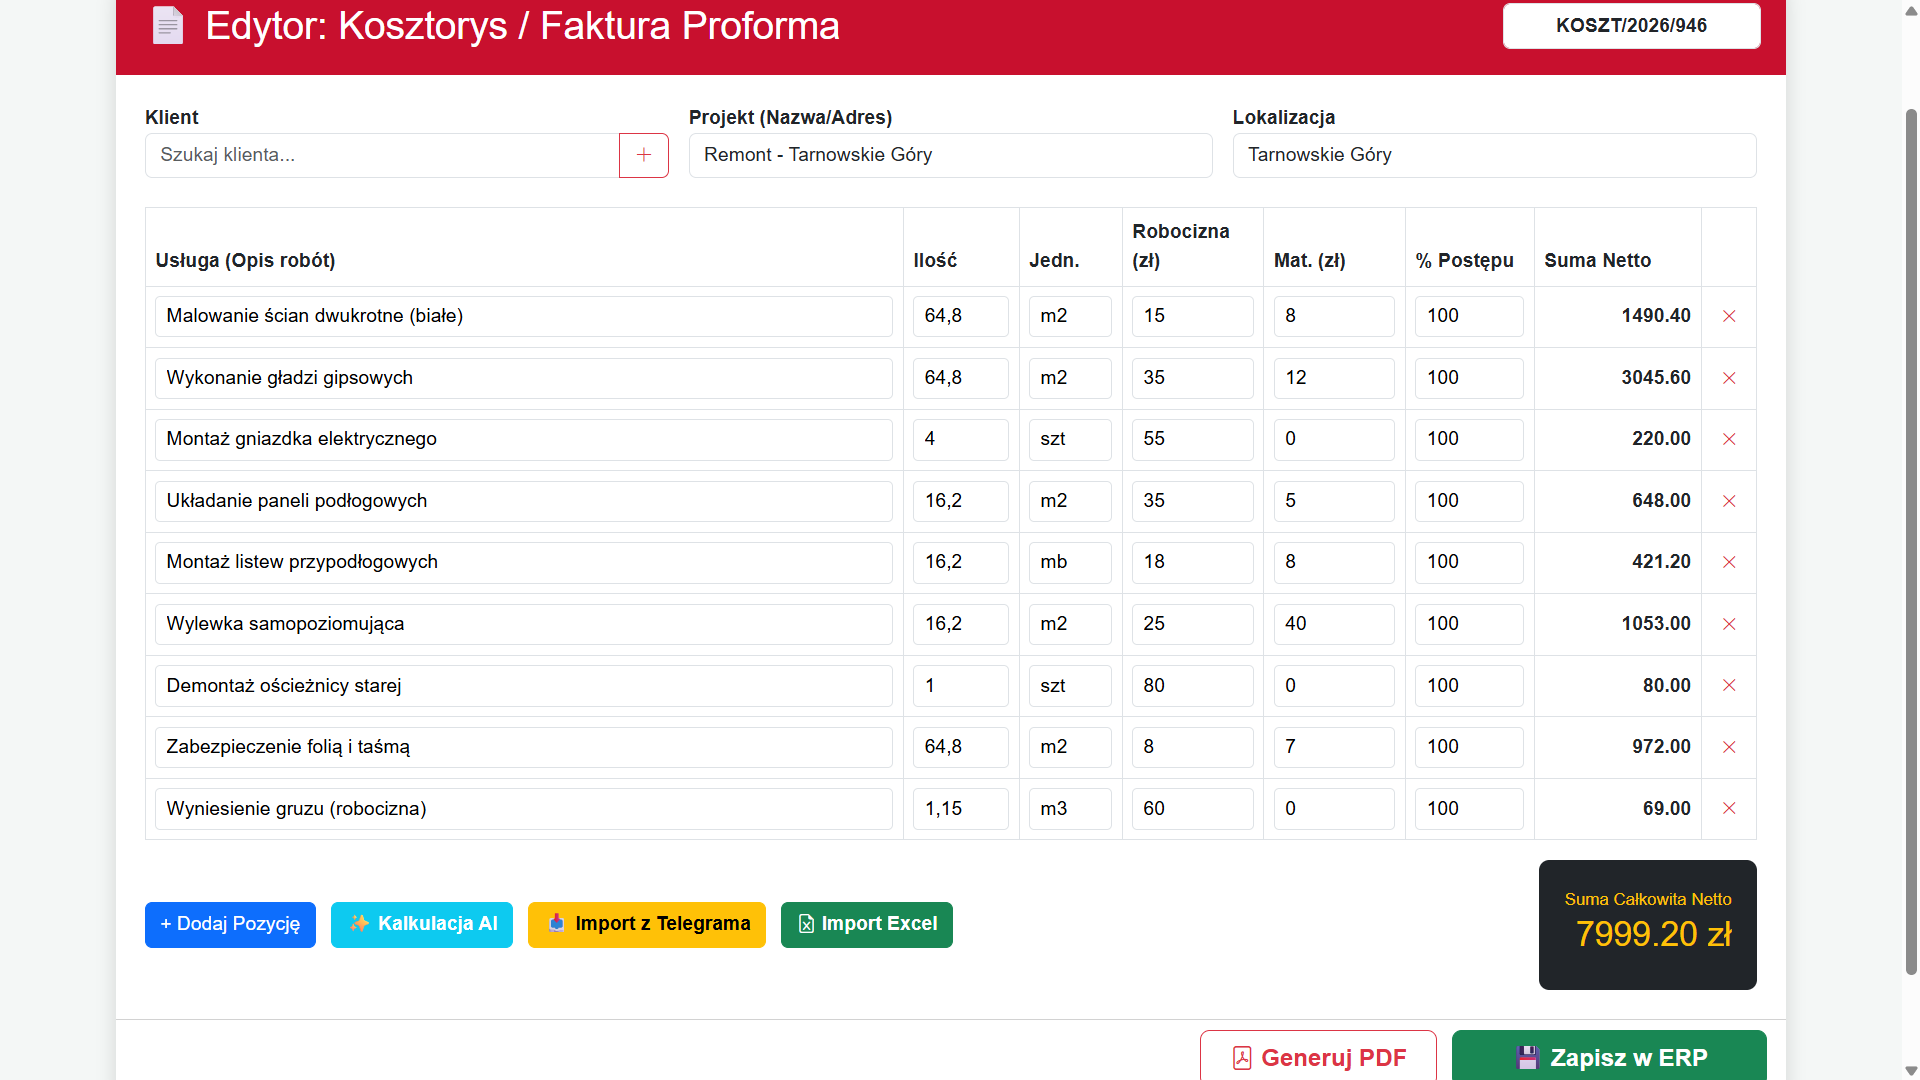Viewport: 1920px width, 1080px height.
Task: Click the page vertical scrollbar thumb
Action: point(1911,540)
